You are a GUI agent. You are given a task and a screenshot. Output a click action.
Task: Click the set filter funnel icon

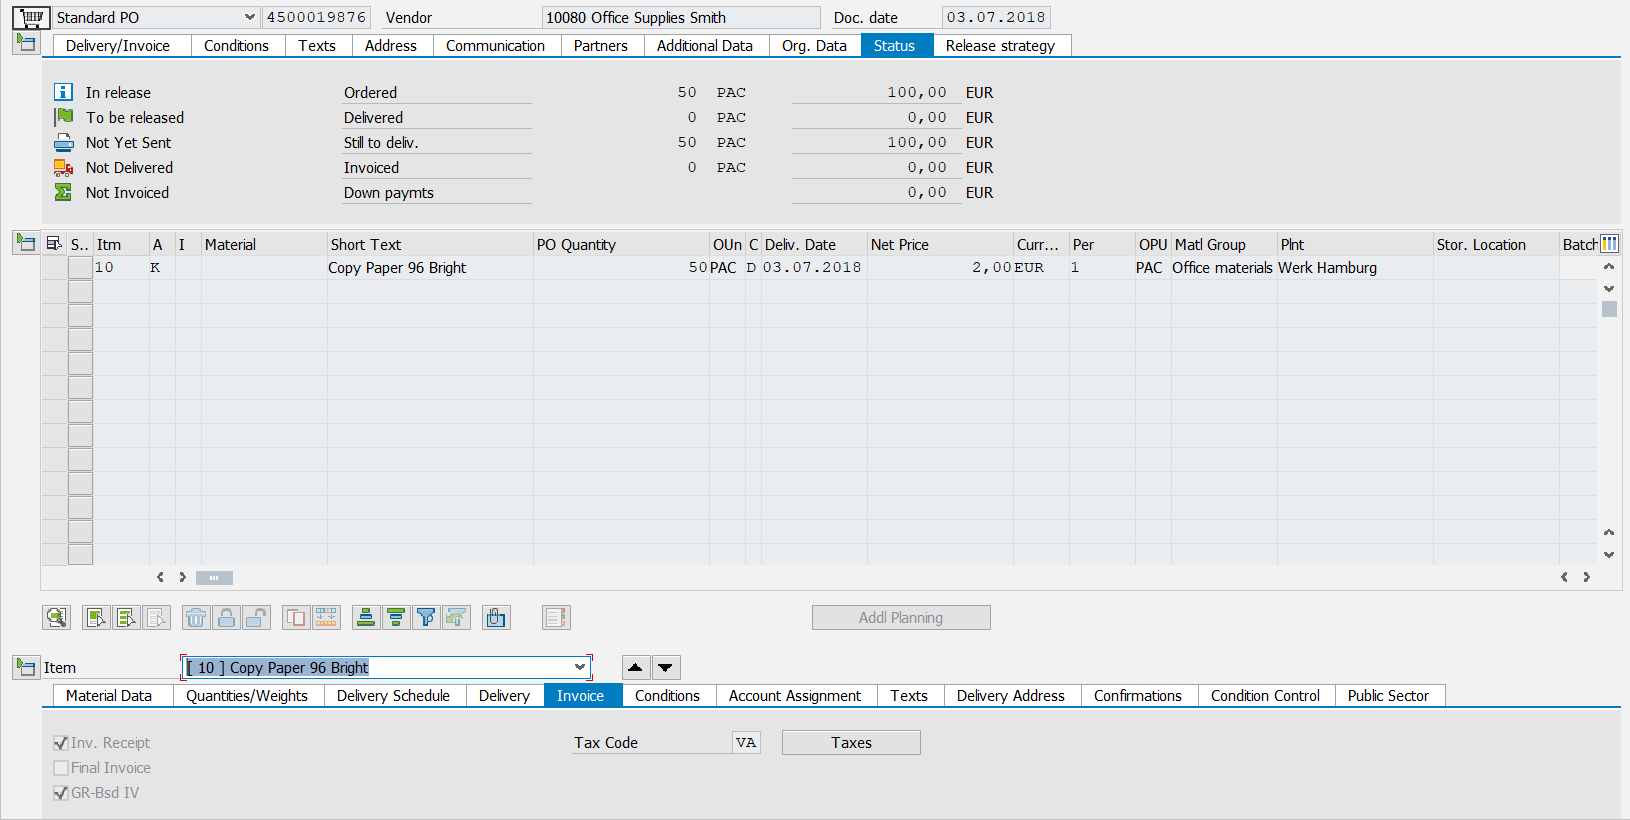(426, 618)
